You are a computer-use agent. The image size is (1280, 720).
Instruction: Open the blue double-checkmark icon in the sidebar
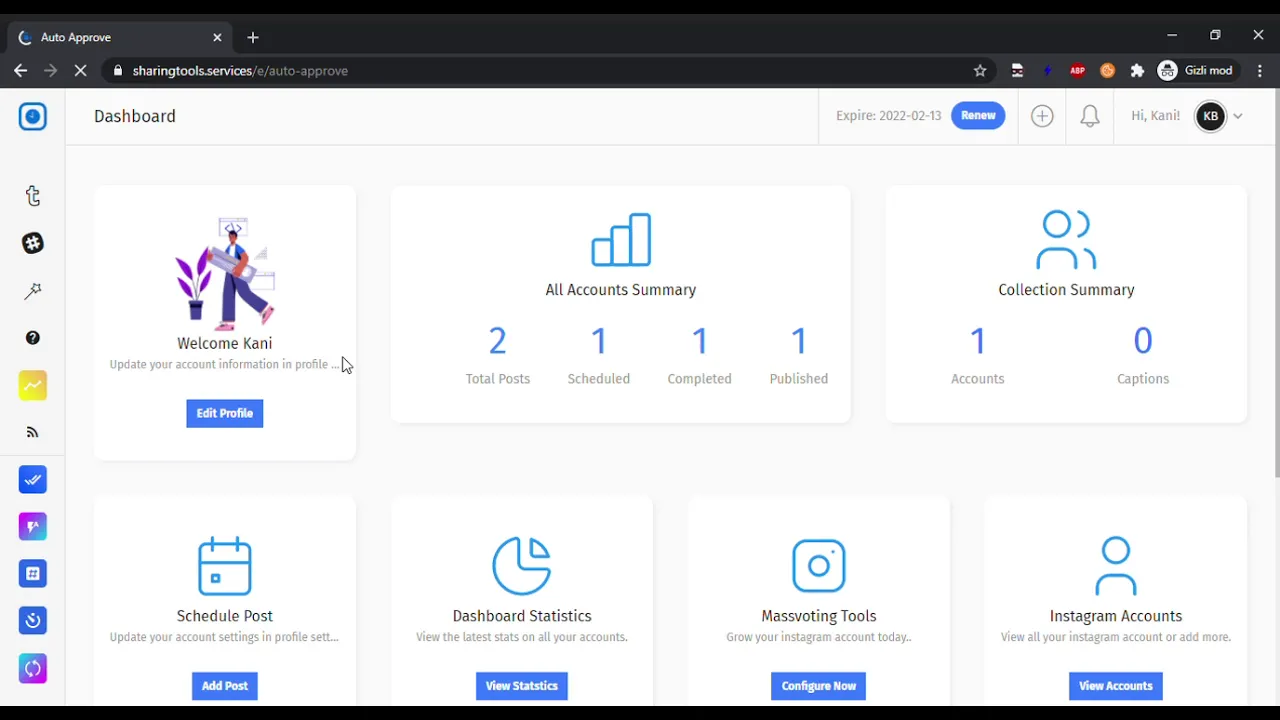33,480
